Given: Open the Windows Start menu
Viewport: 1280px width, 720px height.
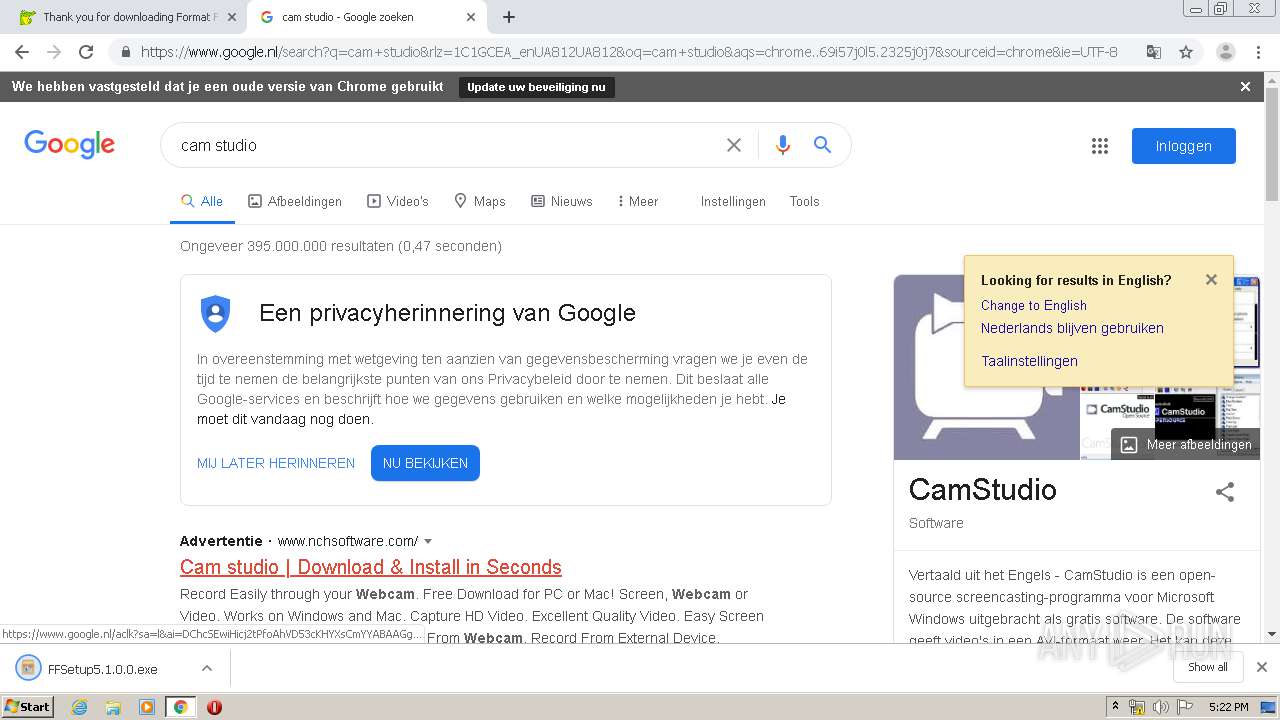Looking at the screenshot, I should [28, 706].
